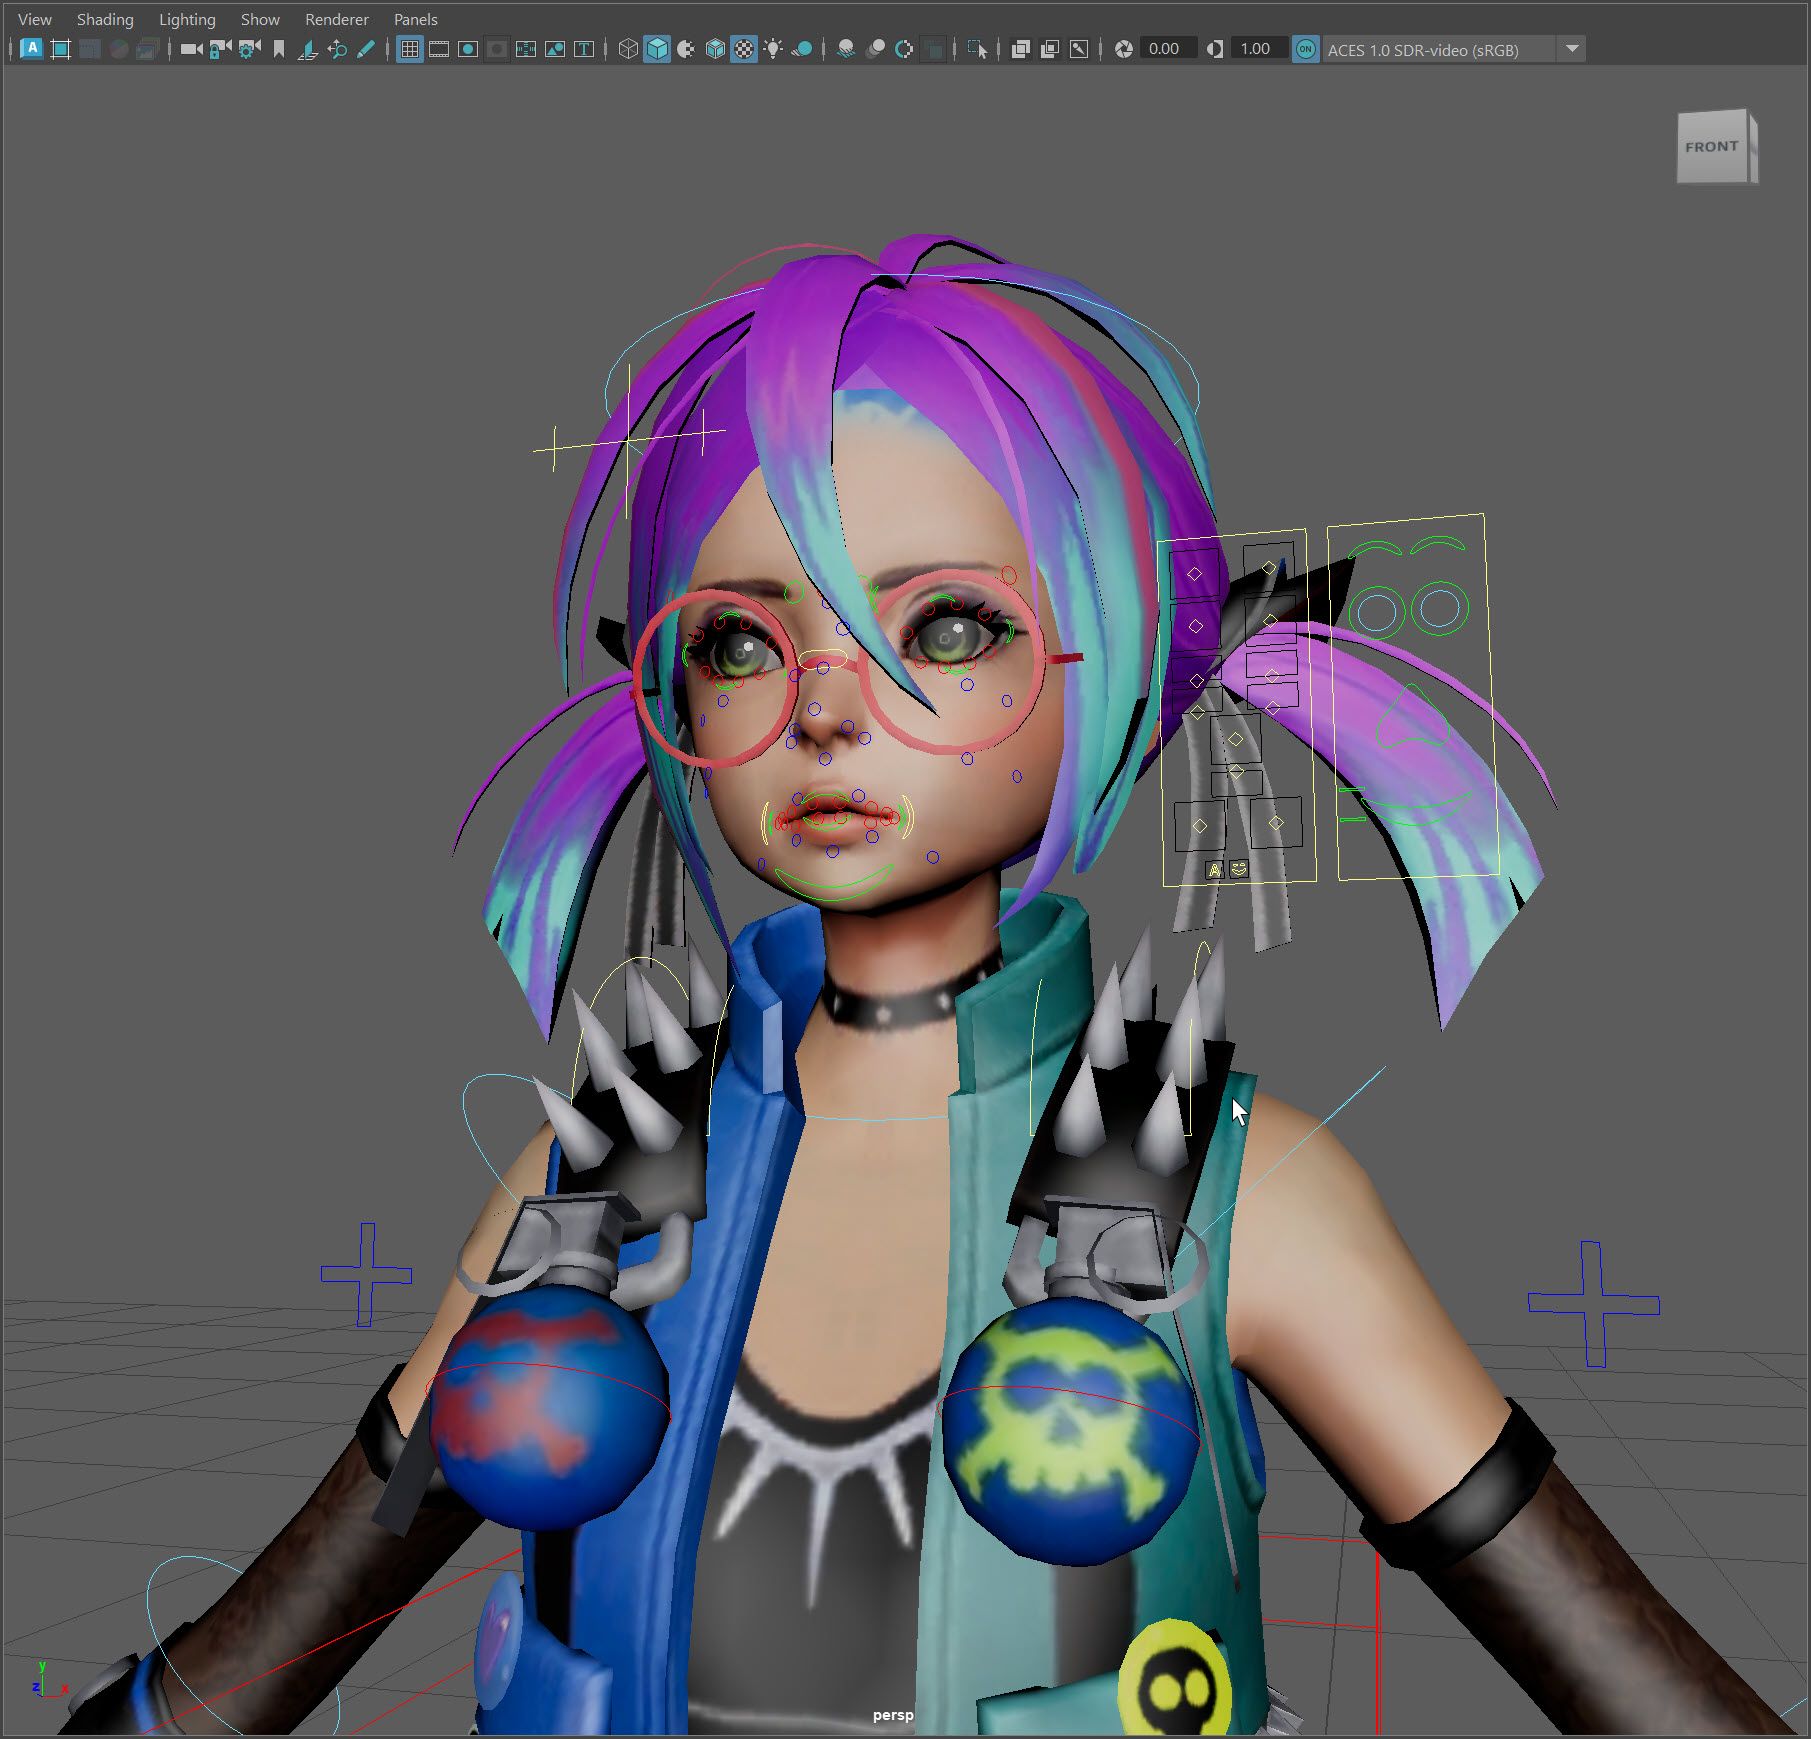Click the Autodesk 'A' camera-select icon
The image size is (1811, 1739).
point(31,49)
